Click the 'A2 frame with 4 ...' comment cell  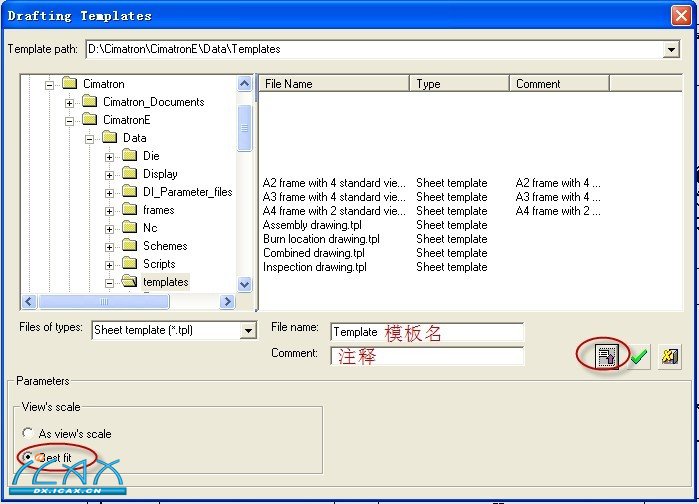pyautogui.click(x=558, y=183)
